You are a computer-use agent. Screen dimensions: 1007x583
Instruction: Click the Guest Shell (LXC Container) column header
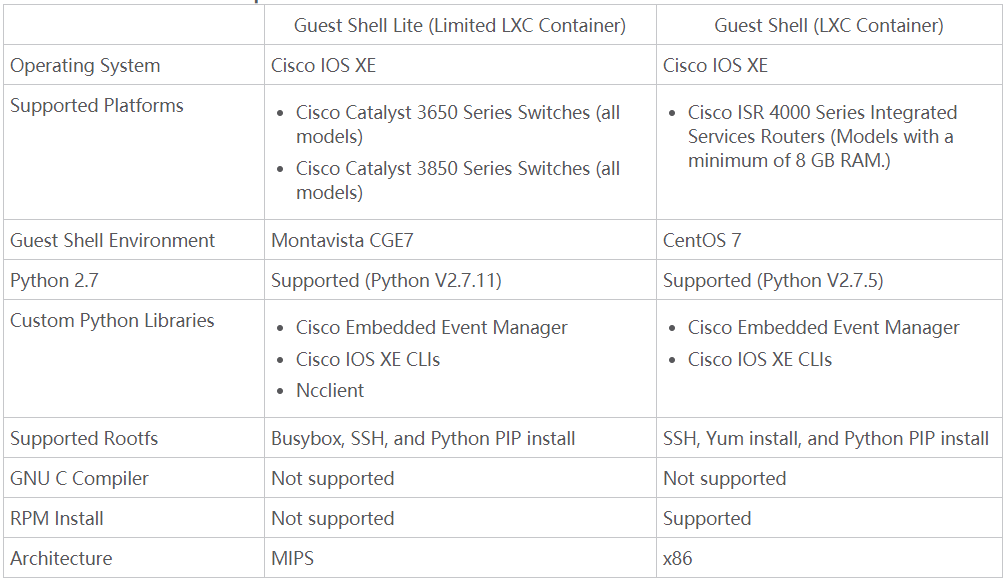(x=828, y=25)
